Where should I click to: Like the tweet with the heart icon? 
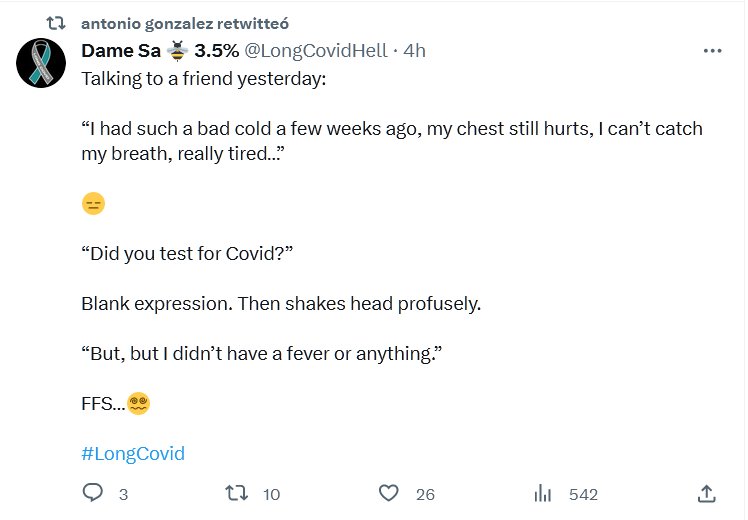[389, 493]
